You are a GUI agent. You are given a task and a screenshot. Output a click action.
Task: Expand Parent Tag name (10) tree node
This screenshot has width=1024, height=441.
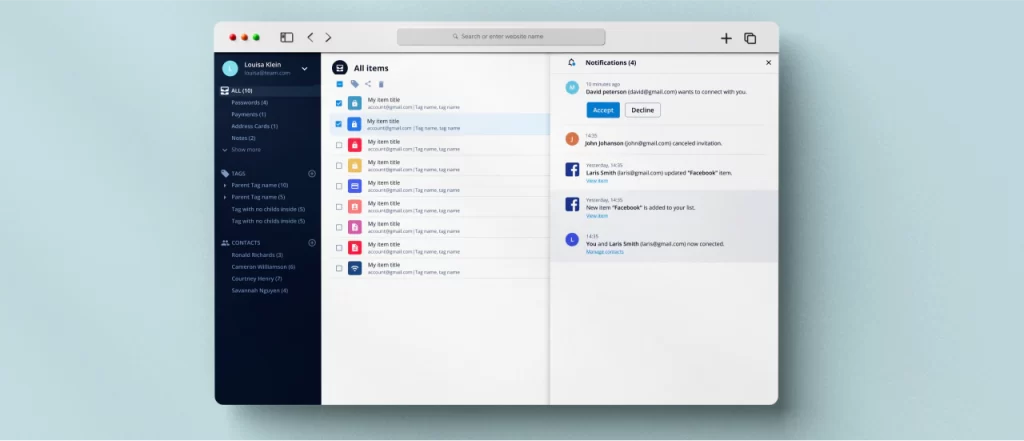[225, 185]
